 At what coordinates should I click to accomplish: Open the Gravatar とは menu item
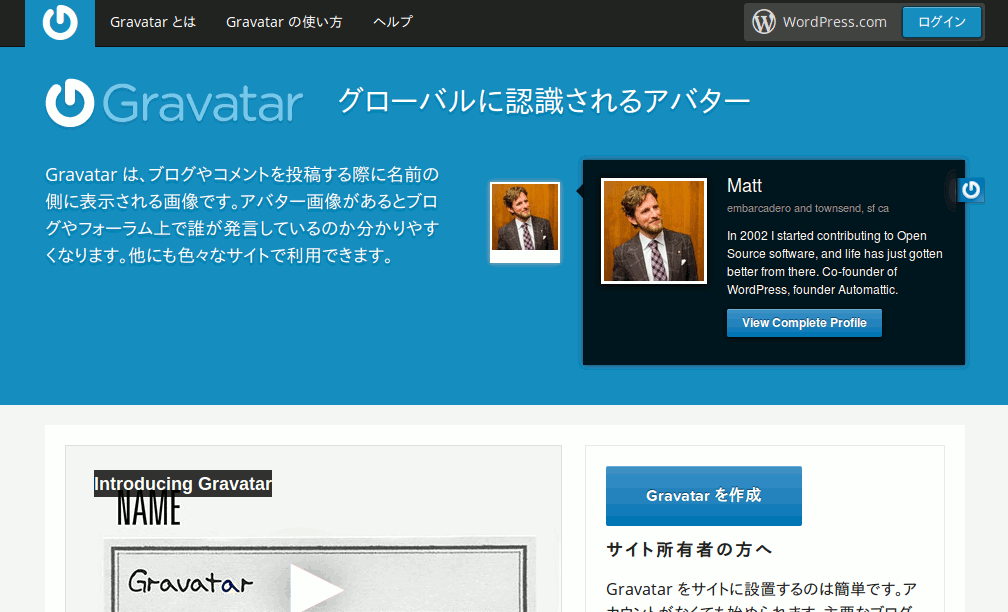pos(152,22)
